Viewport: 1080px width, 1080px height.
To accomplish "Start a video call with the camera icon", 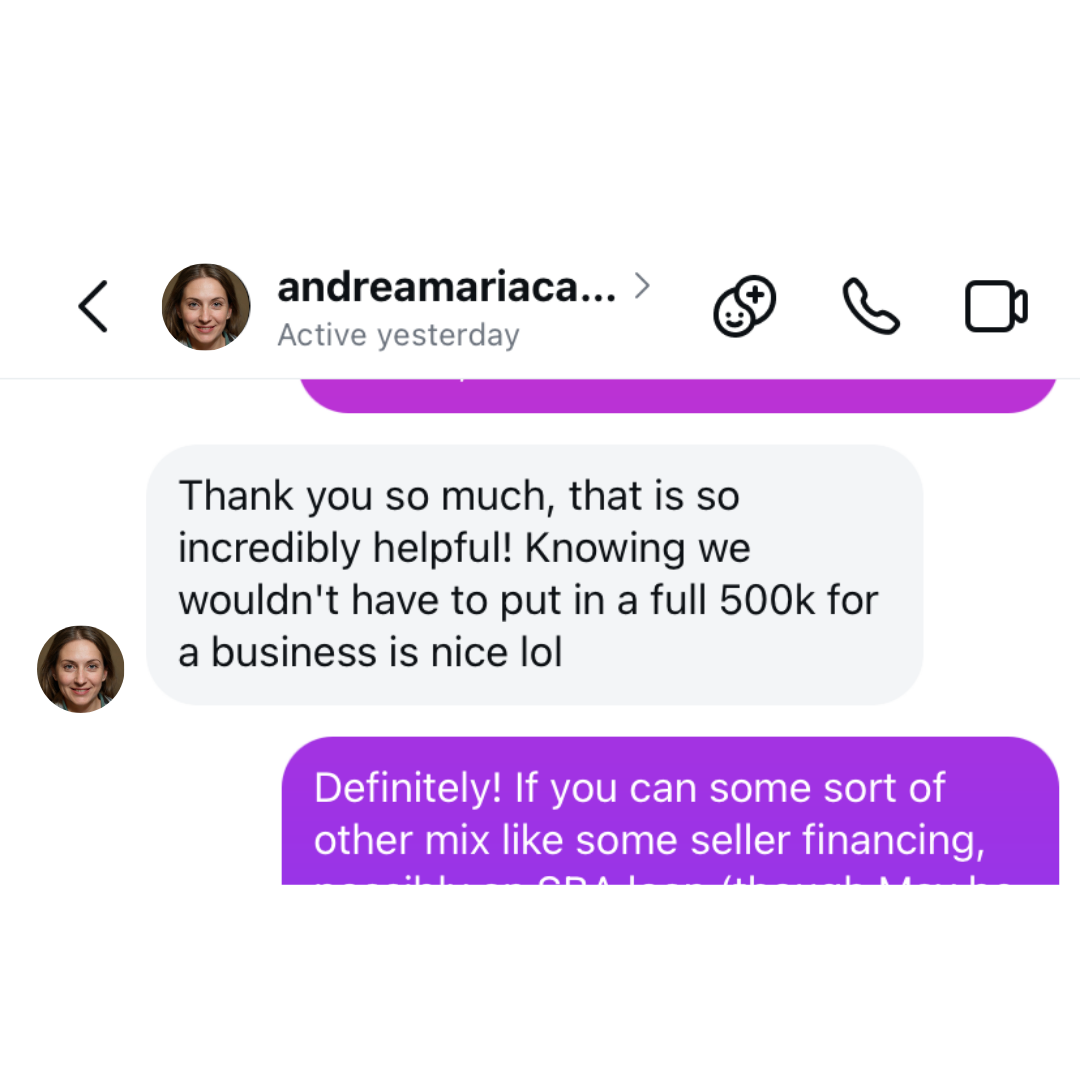I will point(996,307).
